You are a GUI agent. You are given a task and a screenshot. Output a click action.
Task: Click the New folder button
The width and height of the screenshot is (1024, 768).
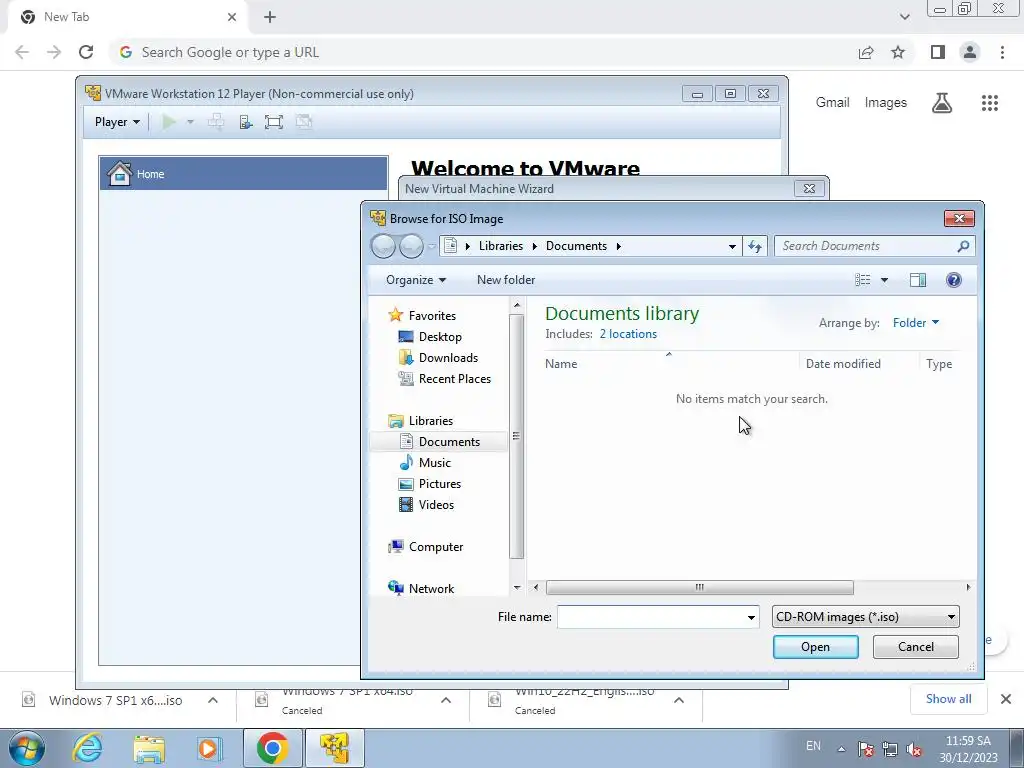(506, 280)
